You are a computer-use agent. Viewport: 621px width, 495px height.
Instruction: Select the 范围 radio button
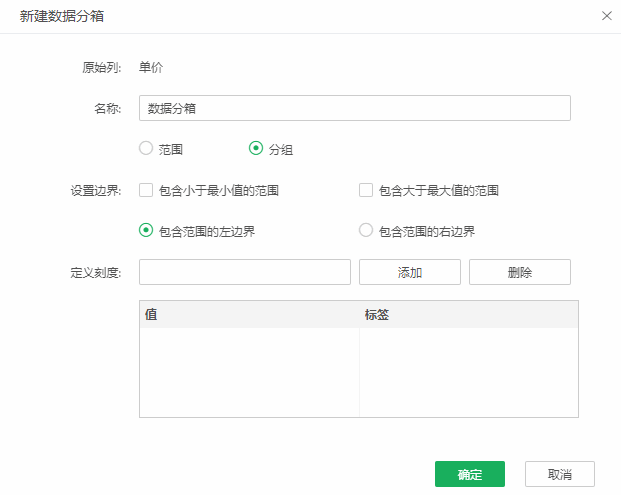click(x=146, y=149)
